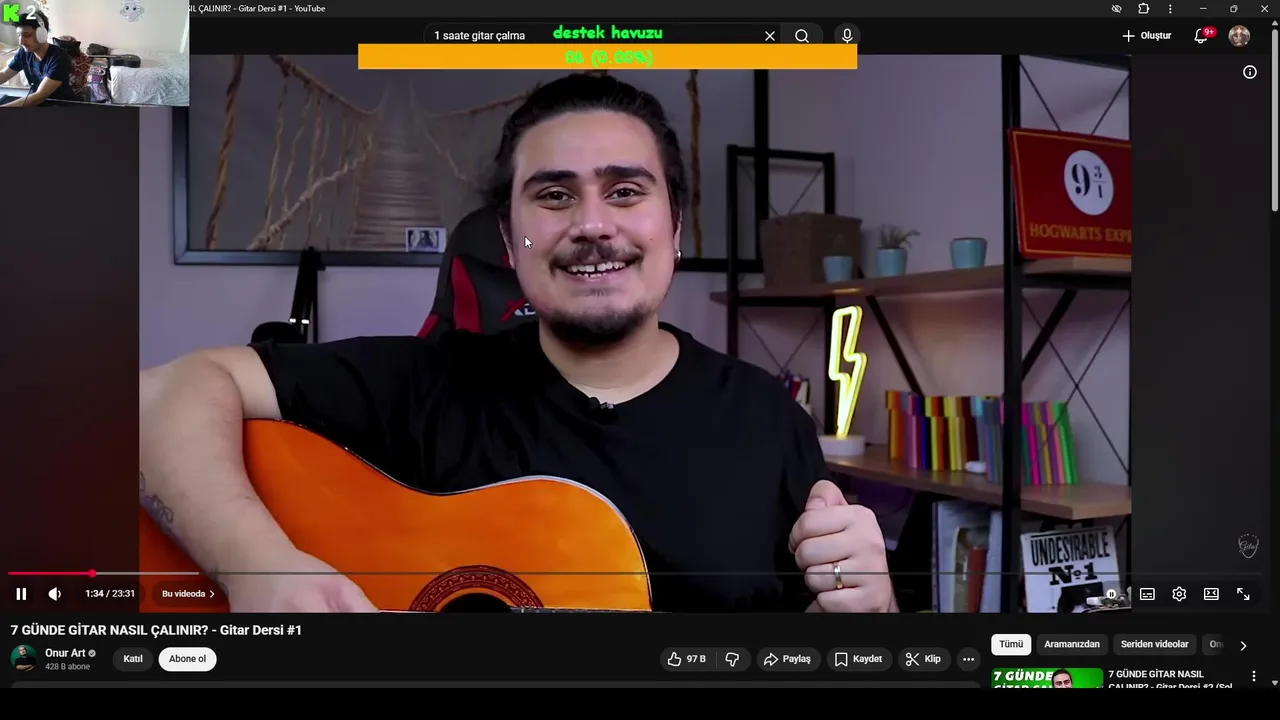Image resolution: width=1280 pixels, height=720 pixels.
Task: Open the Onur Art channel link
Action: pos(65,653)
